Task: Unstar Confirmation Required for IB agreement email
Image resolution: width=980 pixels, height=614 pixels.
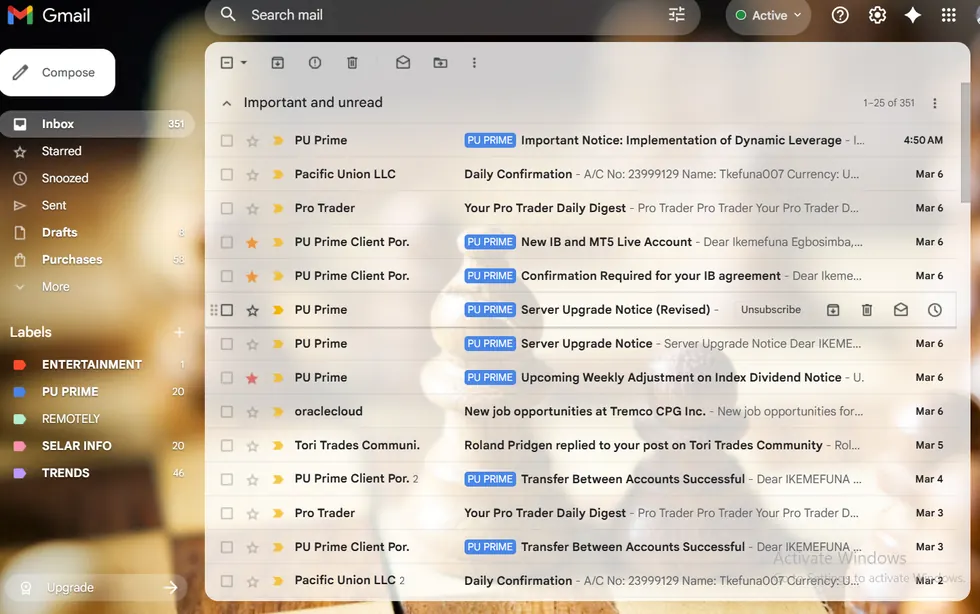Action: click(252, 276)
